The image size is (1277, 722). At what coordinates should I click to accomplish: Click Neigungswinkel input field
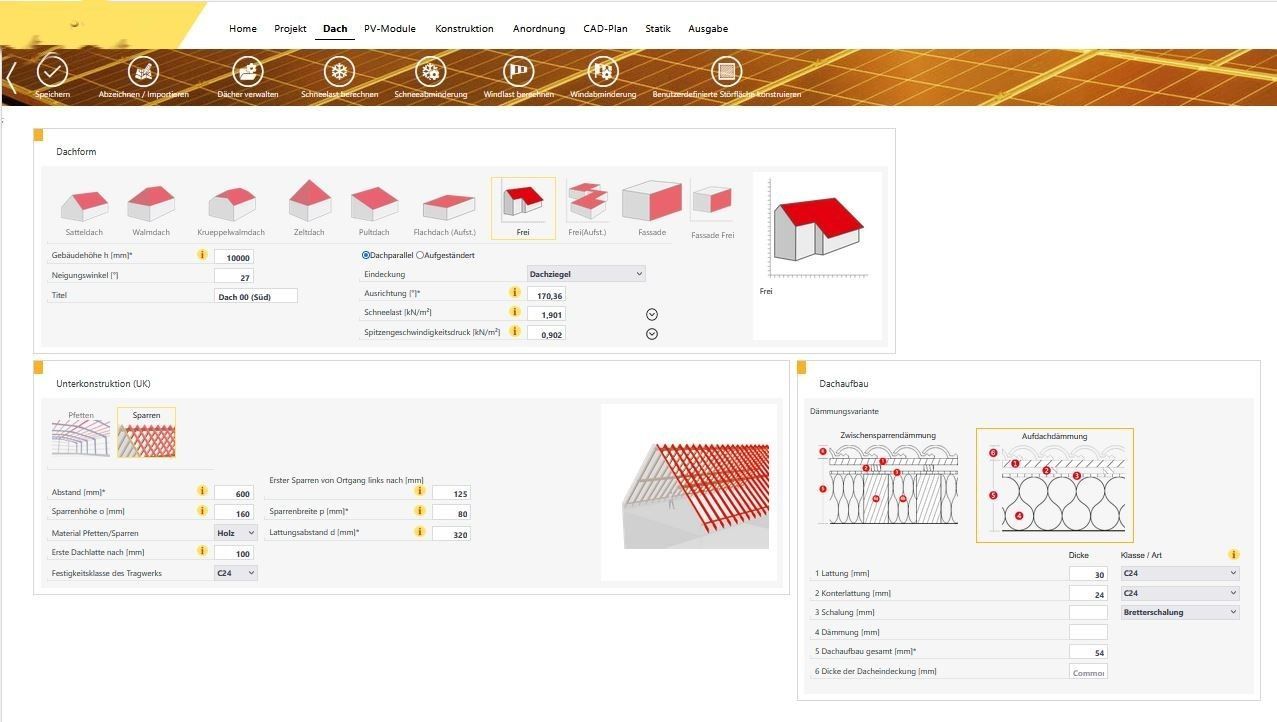pyautogui.click(x=234, y=276)
